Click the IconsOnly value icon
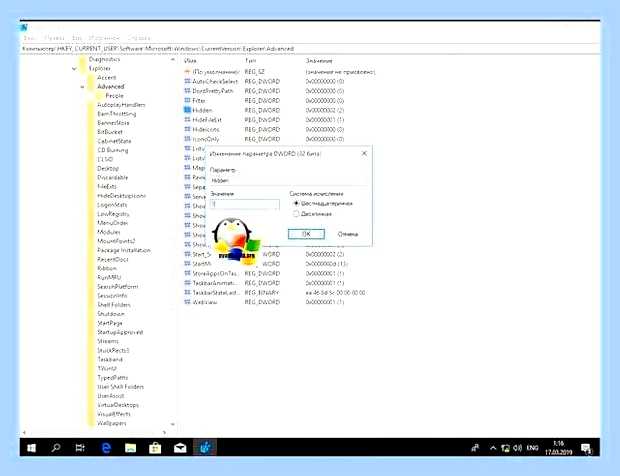Screen dimensions: 620x476 (187, 139)
